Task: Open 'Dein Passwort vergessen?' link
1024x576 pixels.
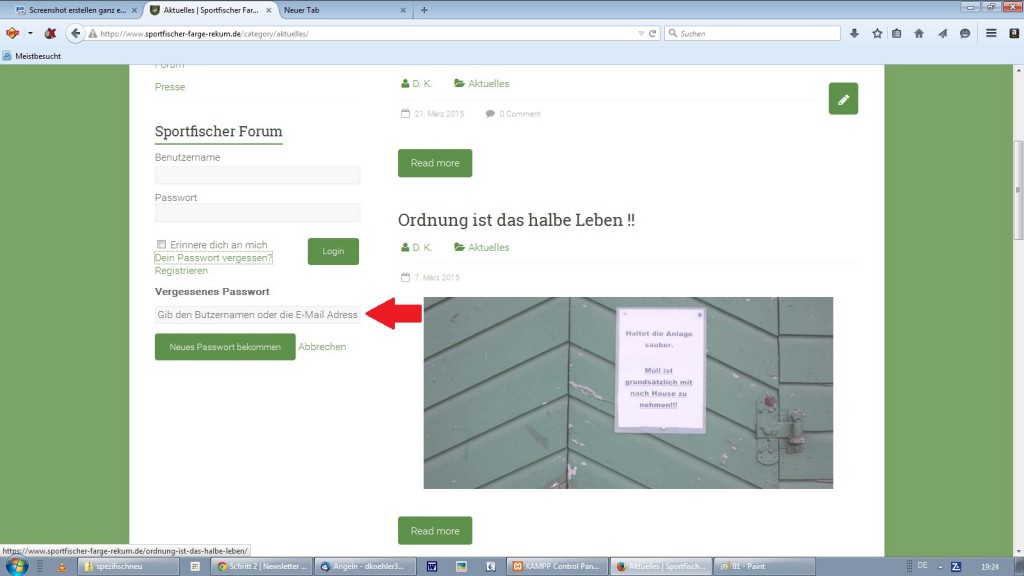Action: [213, 258]
